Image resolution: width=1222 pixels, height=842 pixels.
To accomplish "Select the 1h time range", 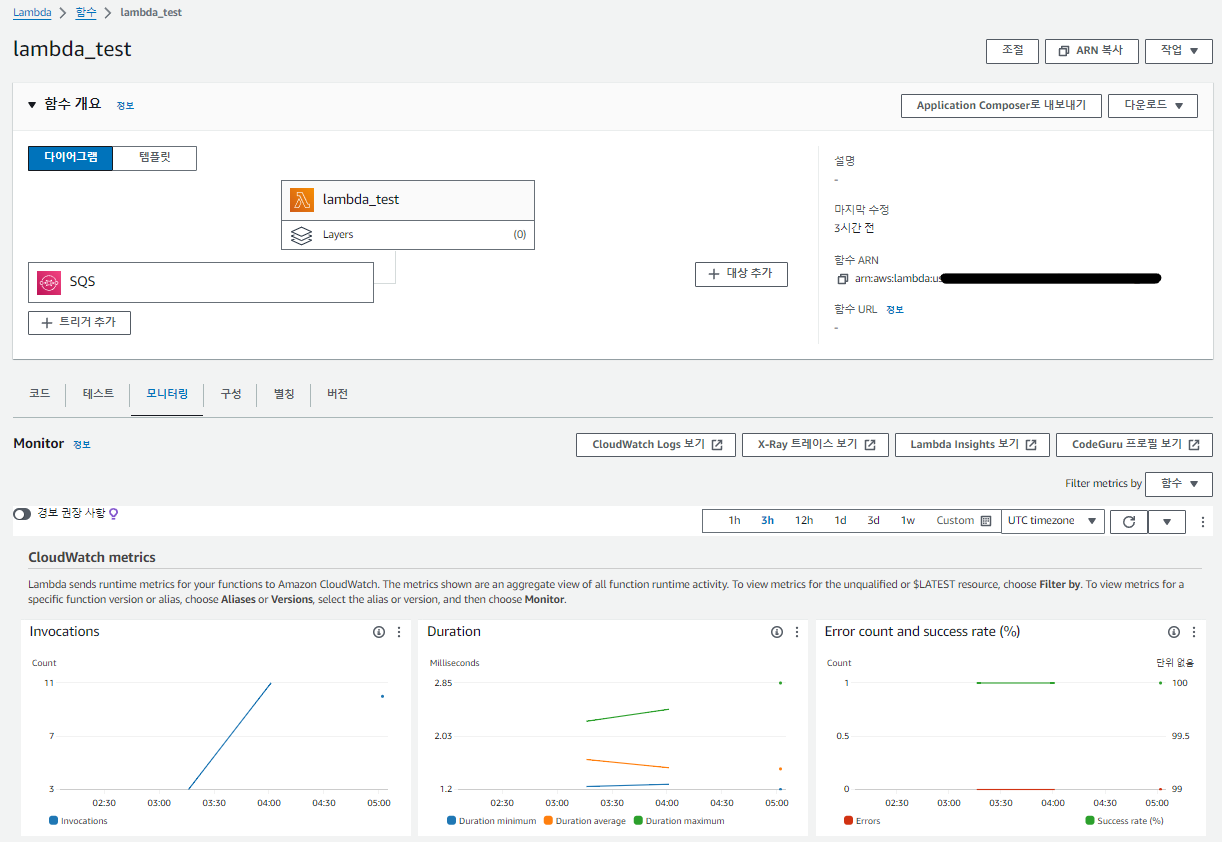I will pyautogui.click(x=734, y=521).
